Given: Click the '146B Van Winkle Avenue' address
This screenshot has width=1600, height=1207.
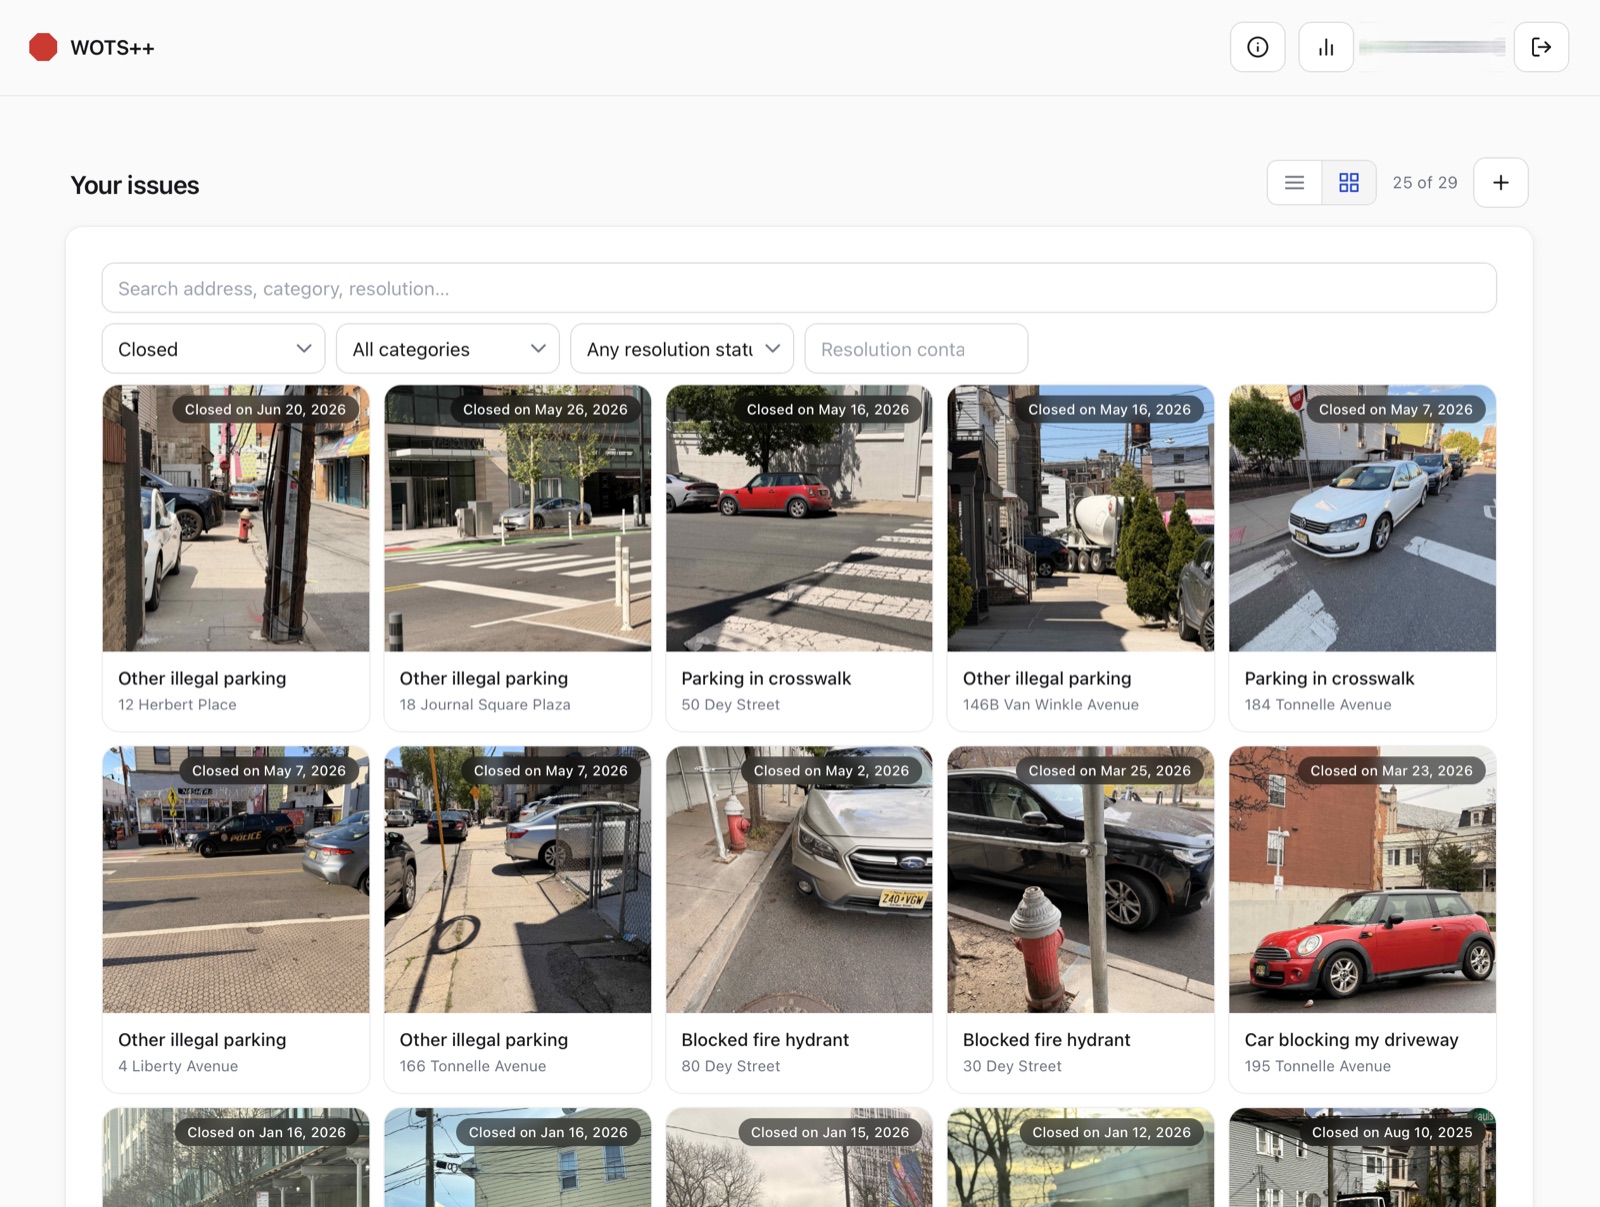Looking at the screenshot, I should (1051, 704).
